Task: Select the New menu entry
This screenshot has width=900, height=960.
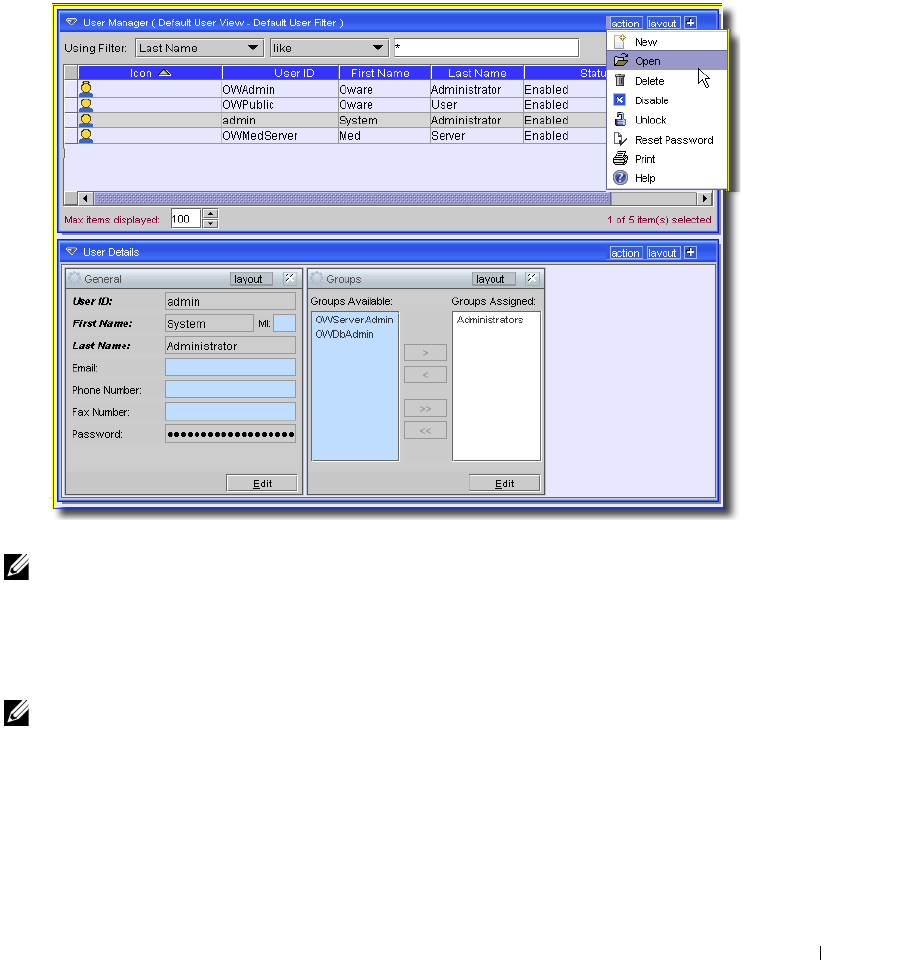Action: click(x=667, y=42)
